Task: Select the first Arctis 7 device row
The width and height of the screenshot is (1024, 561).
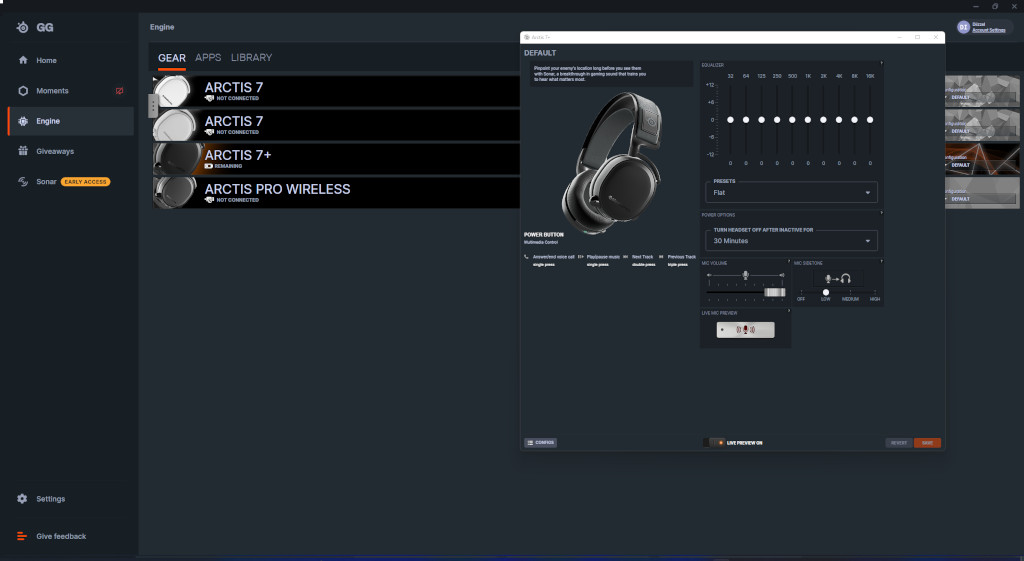Action: (x=336, y=91)
